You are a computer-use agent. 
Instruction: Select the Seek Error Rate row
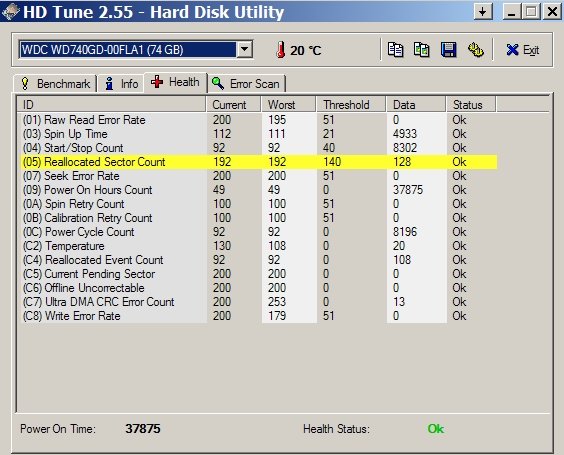(259, 176)
